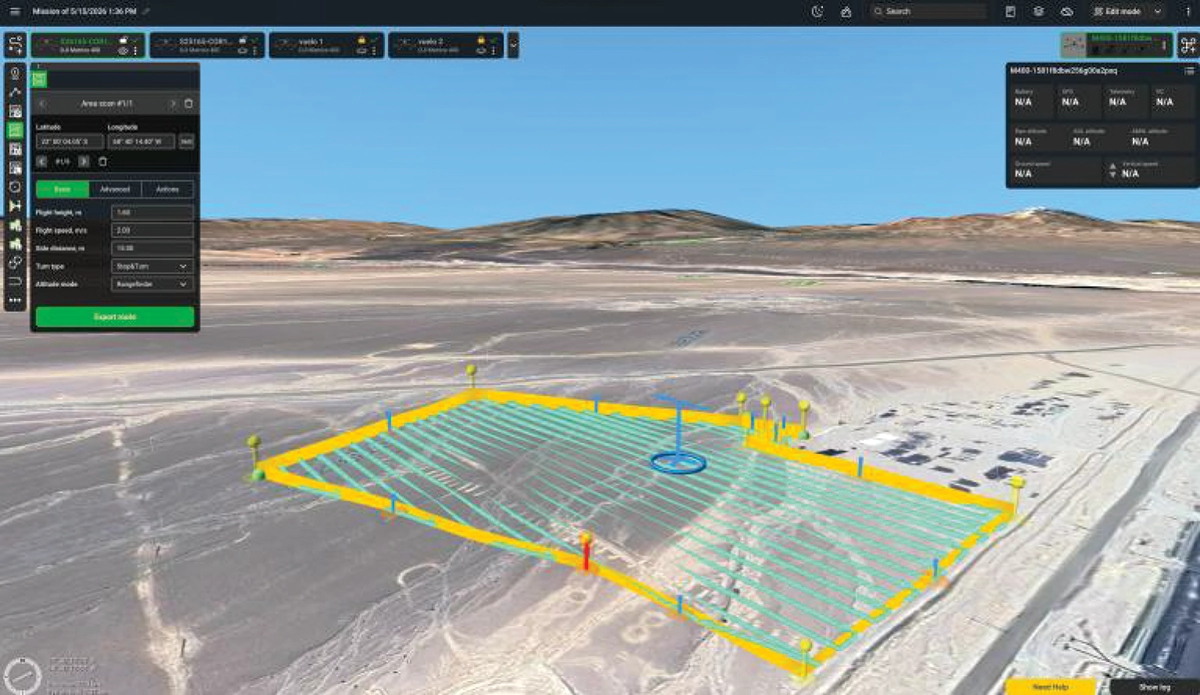Viewport: 1200px width, 695px height.
Task: Select the vuelo 1 route card
Action: (326, 45)
